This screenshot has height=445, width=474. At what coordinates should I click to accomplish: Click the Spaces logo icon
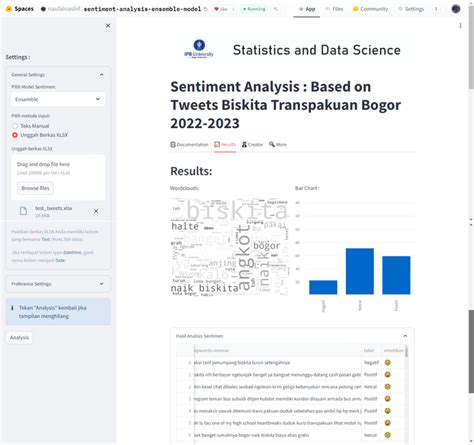(9, 9)
